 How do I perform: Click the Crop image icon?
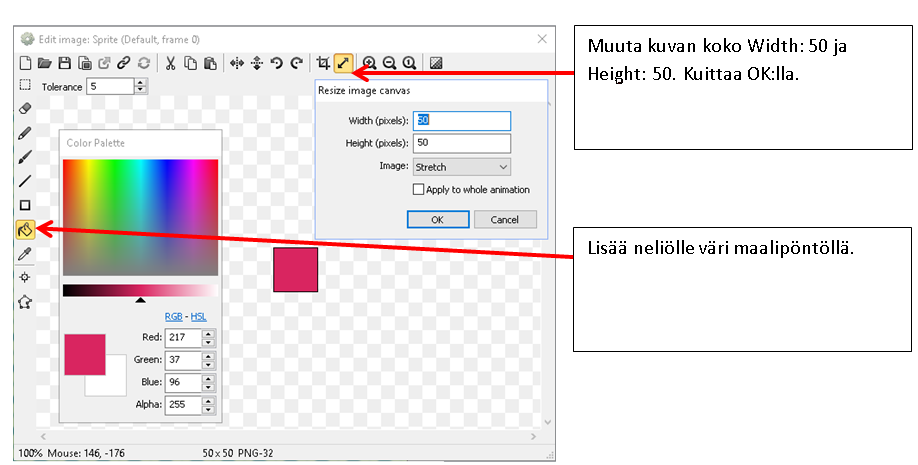pyautogui.click(x=323, y=63)
